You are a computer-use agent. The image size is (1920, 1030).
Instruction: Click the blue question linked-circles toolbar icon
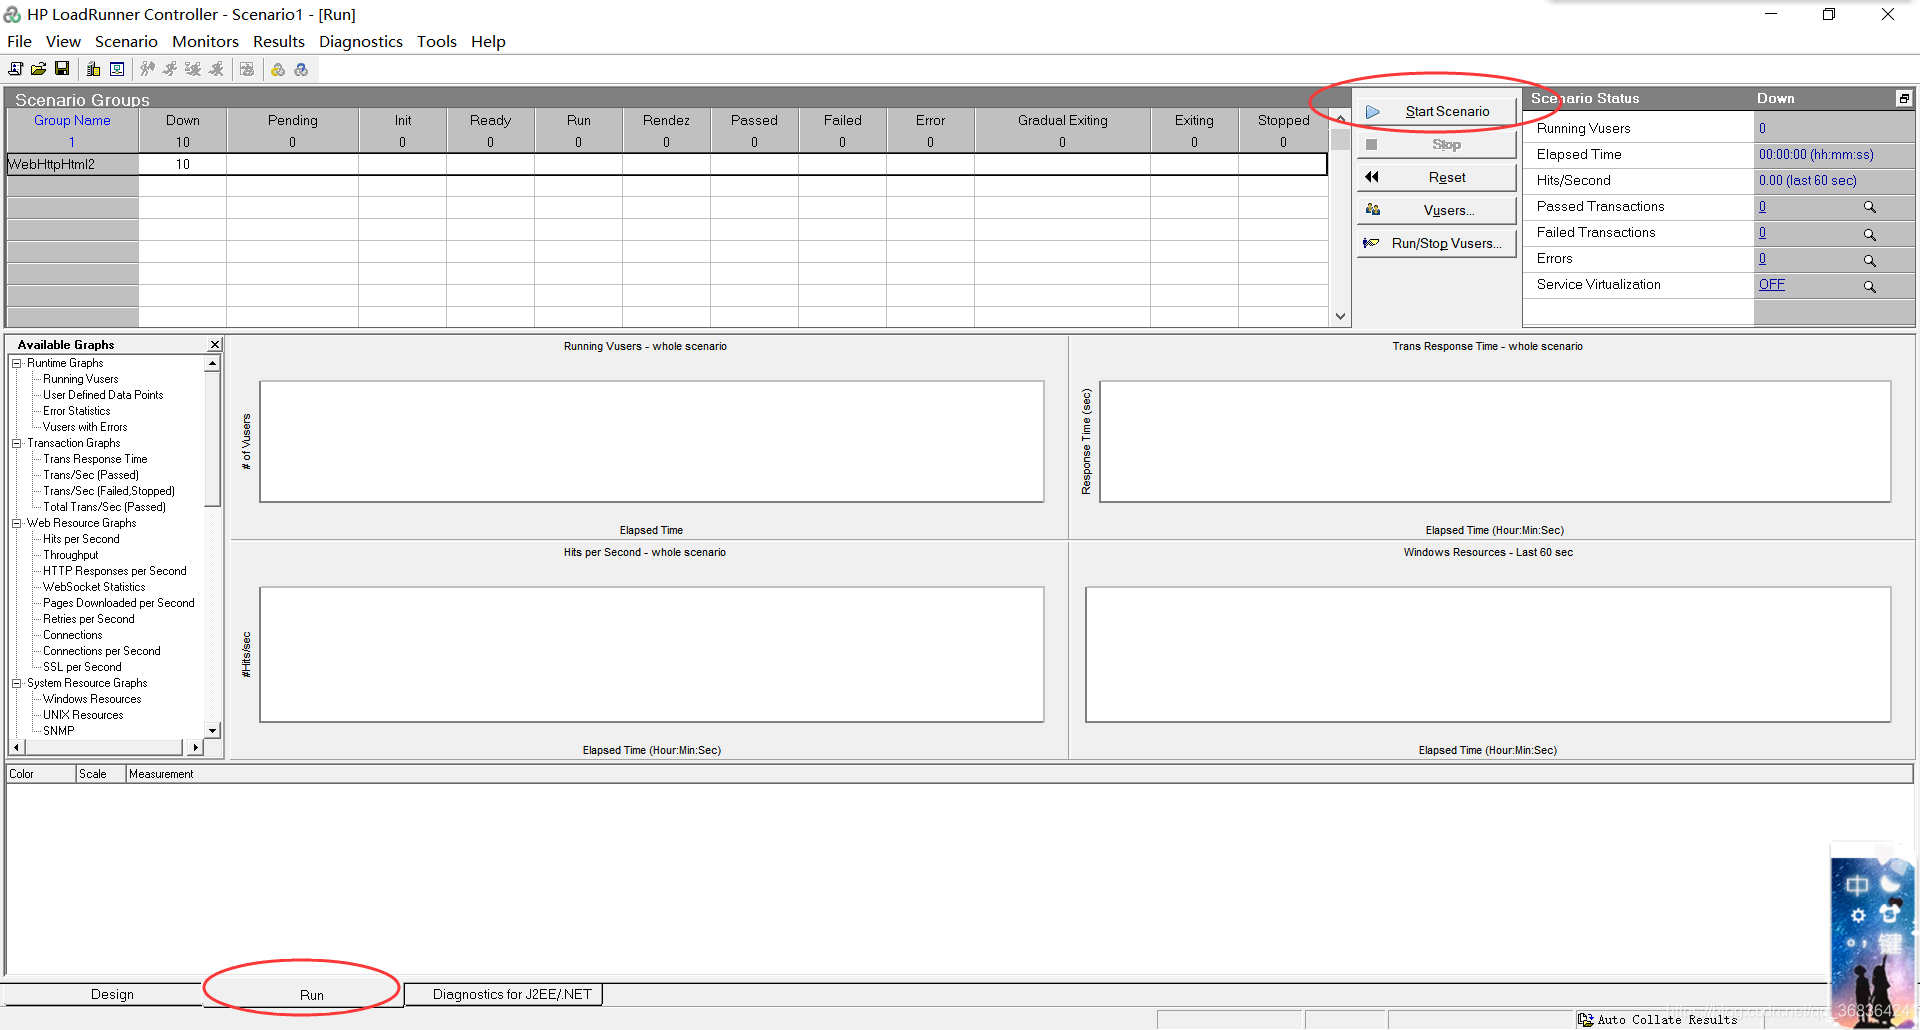coord(301,69)
